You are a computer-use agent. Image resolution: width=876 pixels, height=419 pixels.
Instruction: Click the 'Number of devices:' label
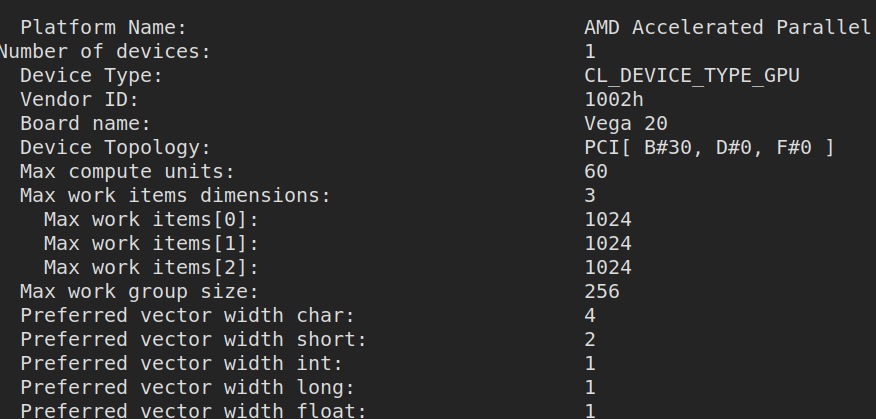[104, 52]
